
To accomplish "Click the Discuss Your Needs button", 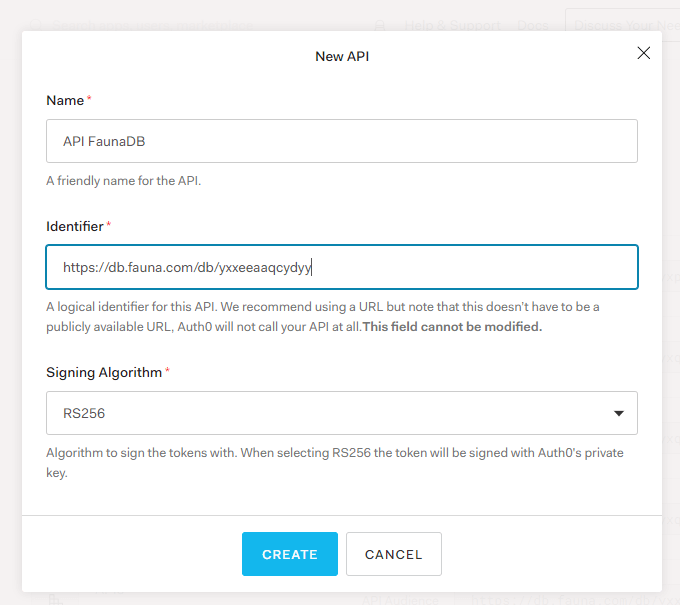I will 622,25.
